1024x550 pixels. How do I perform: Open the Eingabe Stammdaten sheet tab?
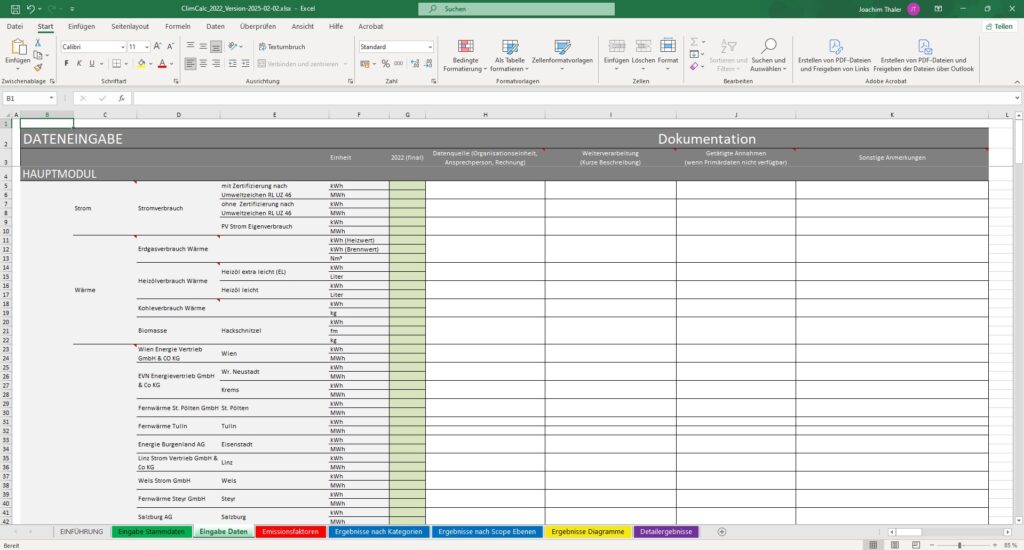coord(152,532)
